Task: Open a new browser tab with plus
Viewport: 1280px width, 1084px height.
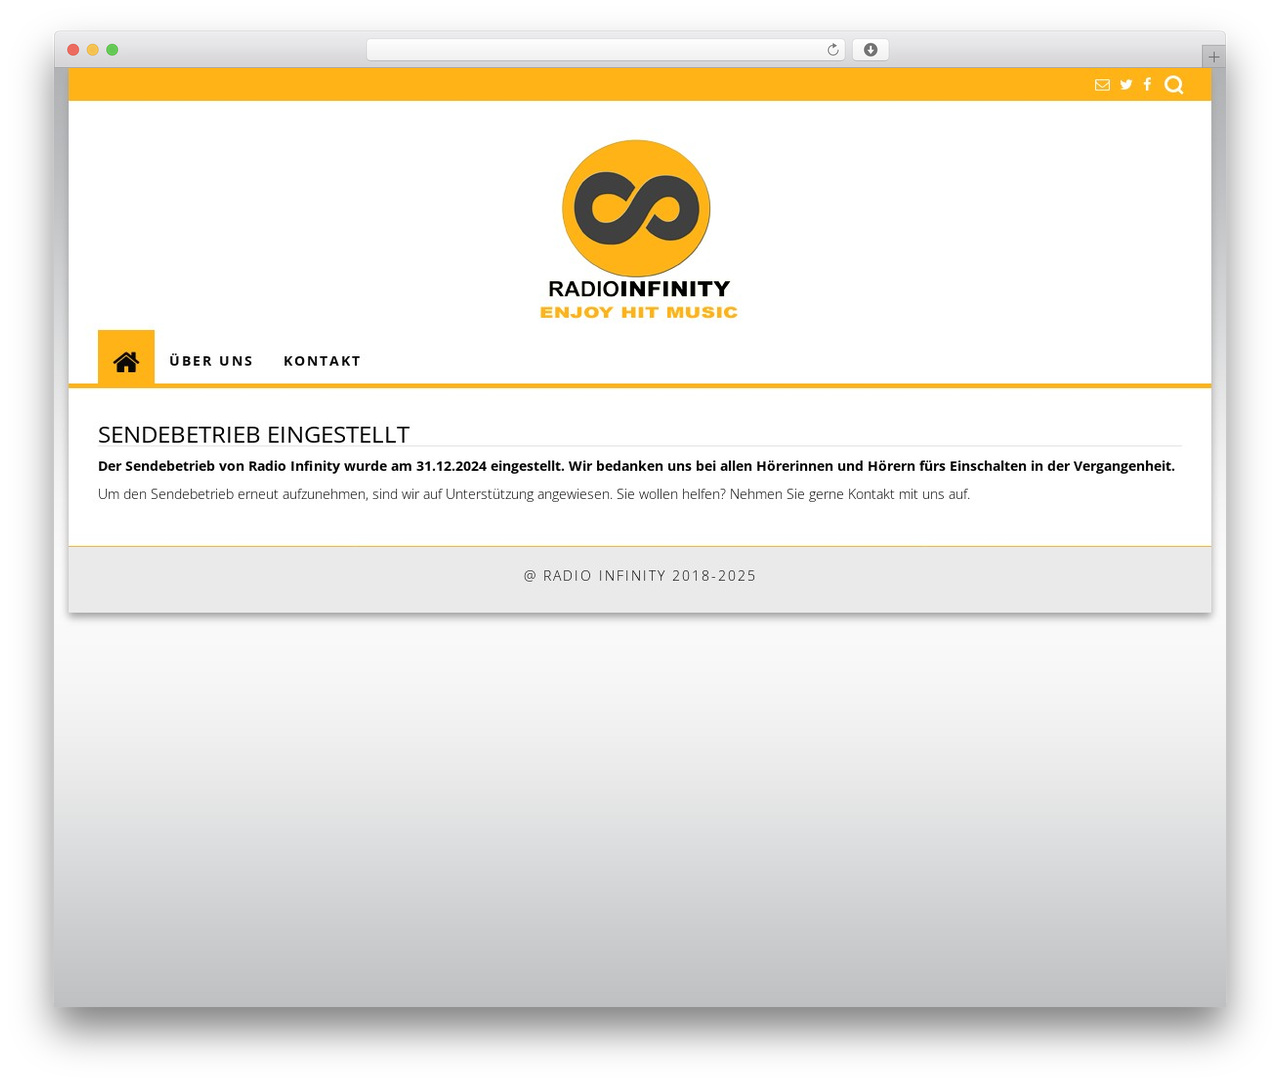Action: click(x=1213, y=57)
